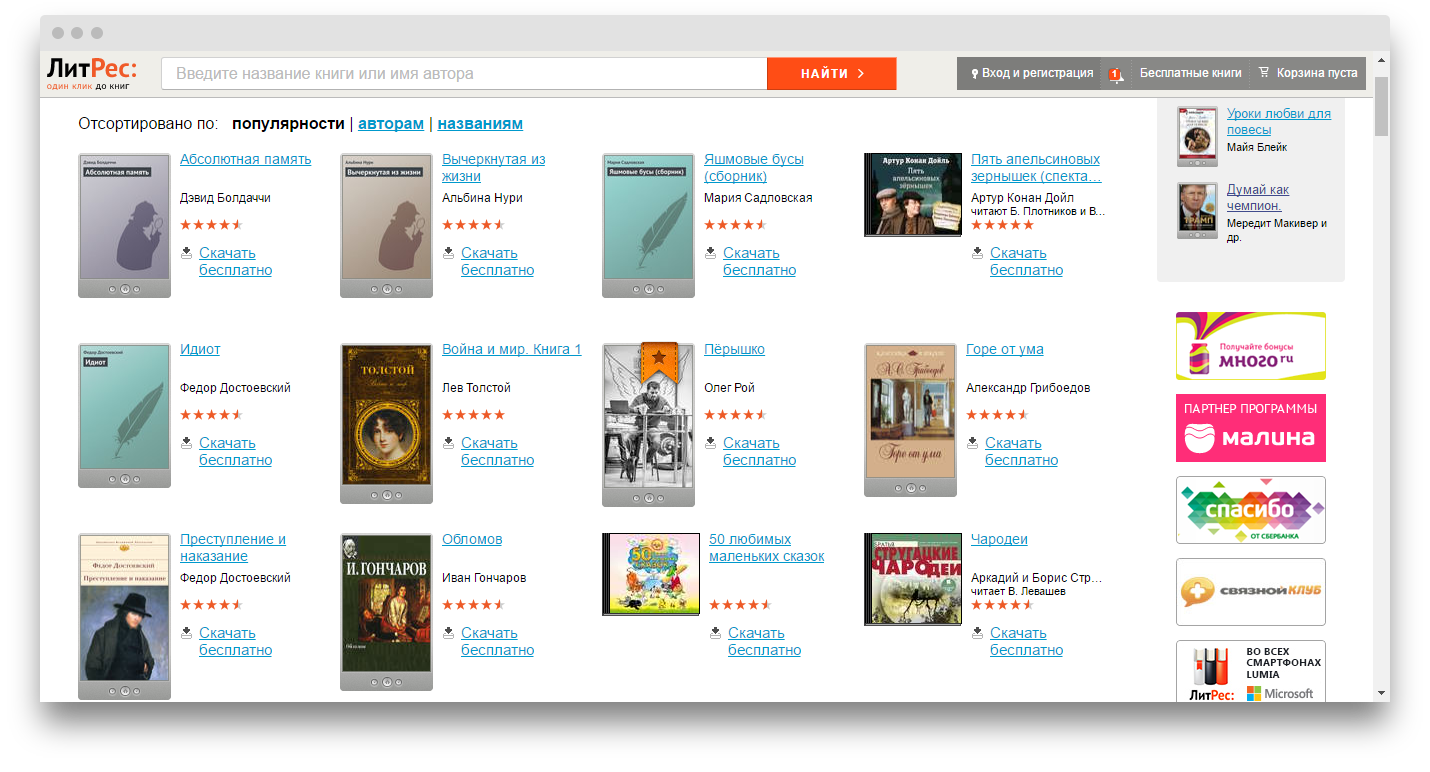The image size is (1430, 772).
Task: Open the Связной Клуб banner
Action: (1250, 592)
